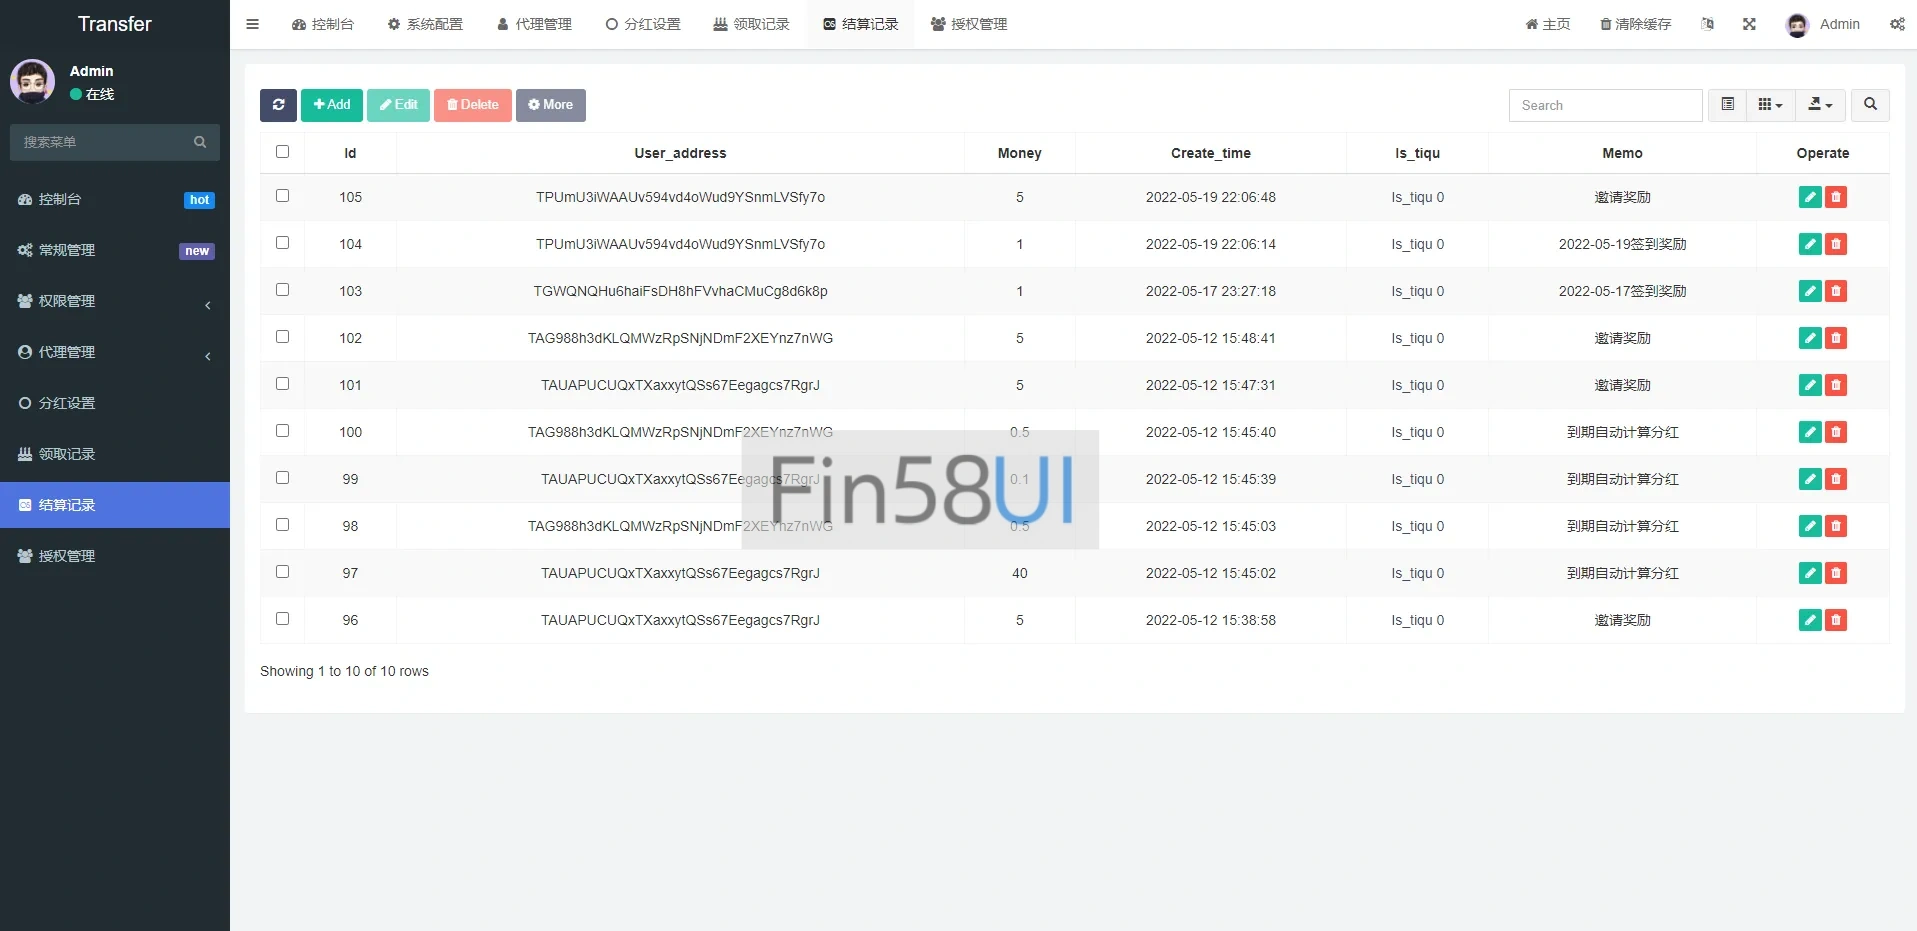The height and width of the screenshot is (931, 1917).
Task: Check the select-all checkbox in table header
Action: [282, 152]
